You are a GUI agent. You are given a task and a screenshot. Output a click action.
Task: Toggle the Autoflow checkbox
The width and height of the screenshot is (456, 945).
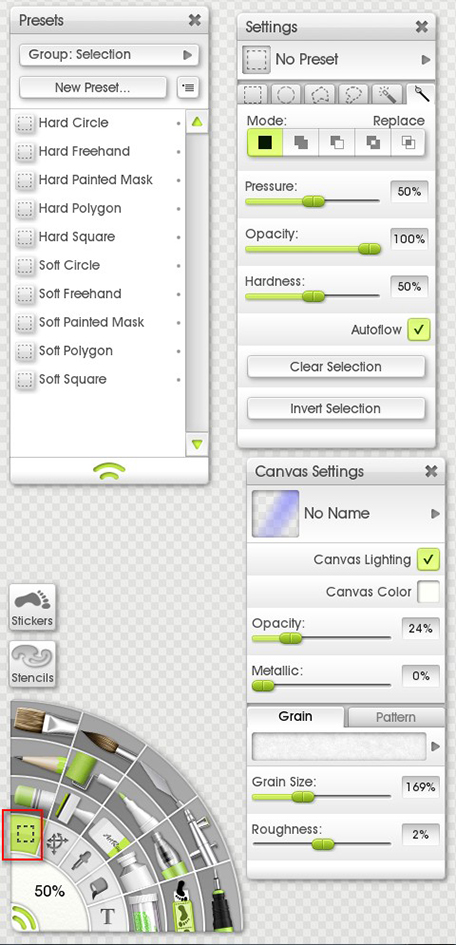pos(419,330)
